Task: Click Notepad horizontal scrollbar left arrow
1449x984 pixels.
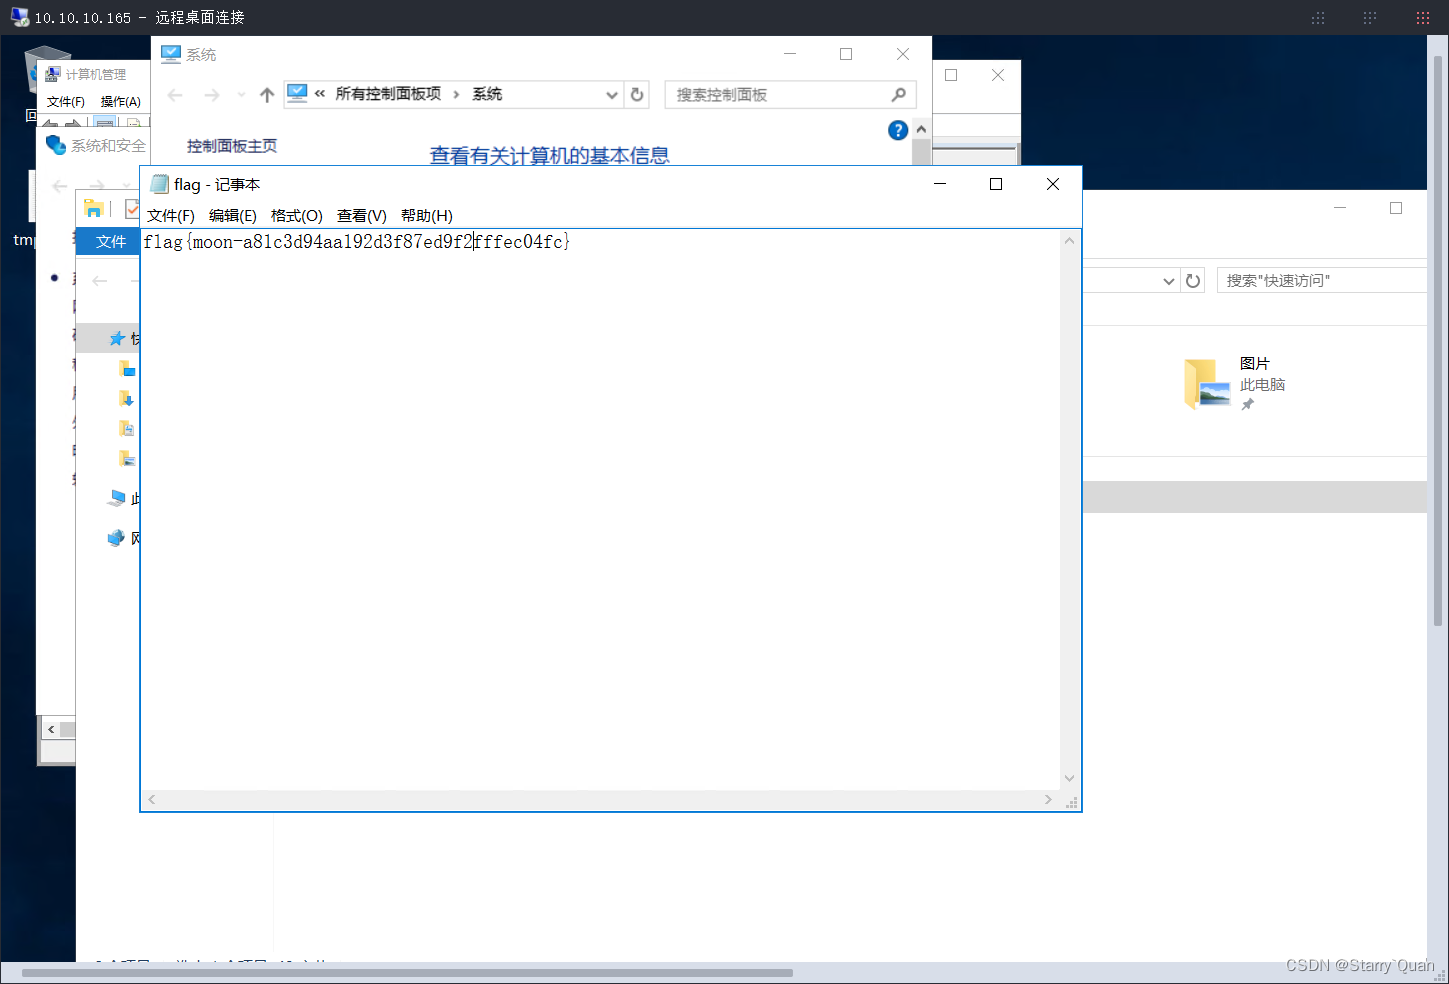Action: click(x=151, y=800)
